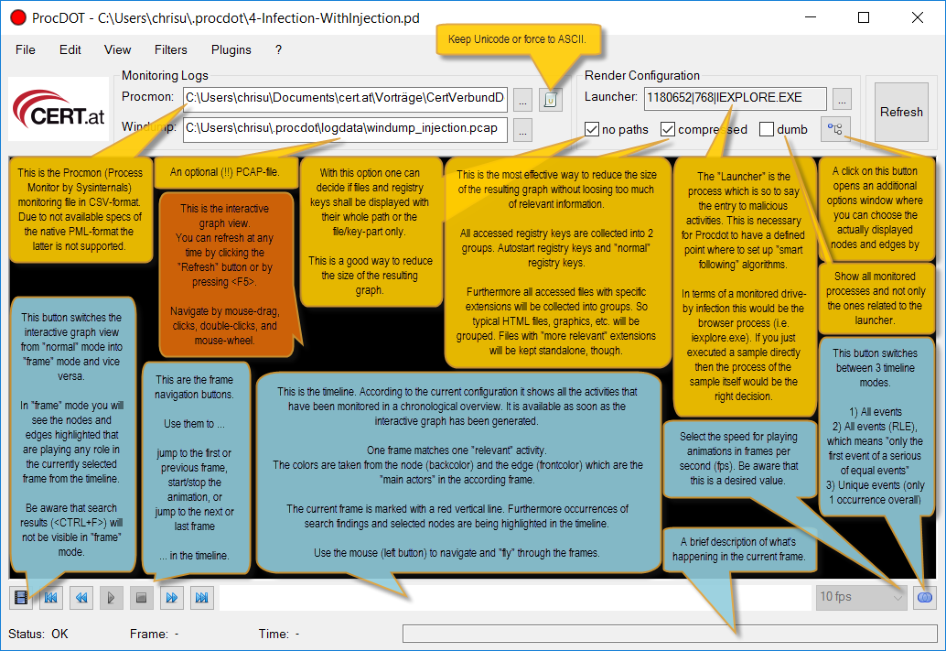The width and height of the screenshot is (946, 651).
Task: Play the timeline animation
Action: coord(111,597)
